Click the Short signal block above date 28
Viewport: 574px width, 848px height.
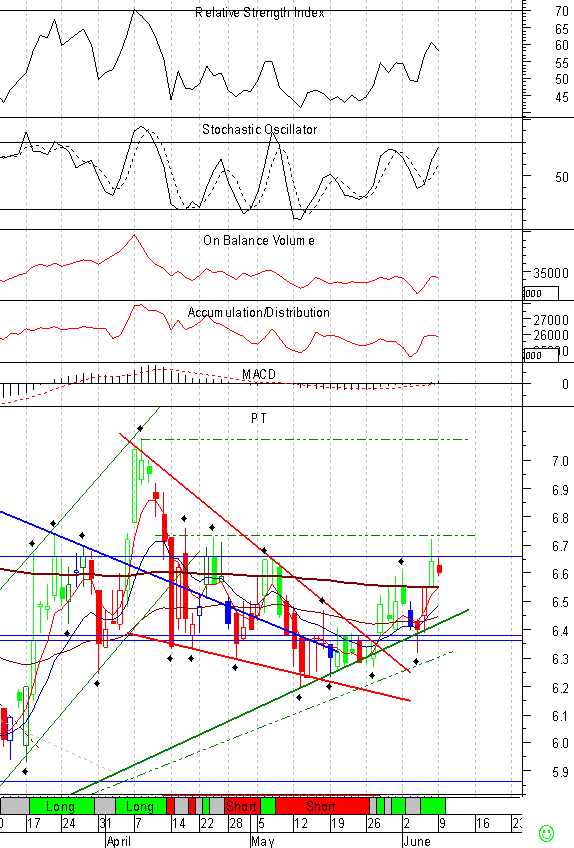[242, 806]
